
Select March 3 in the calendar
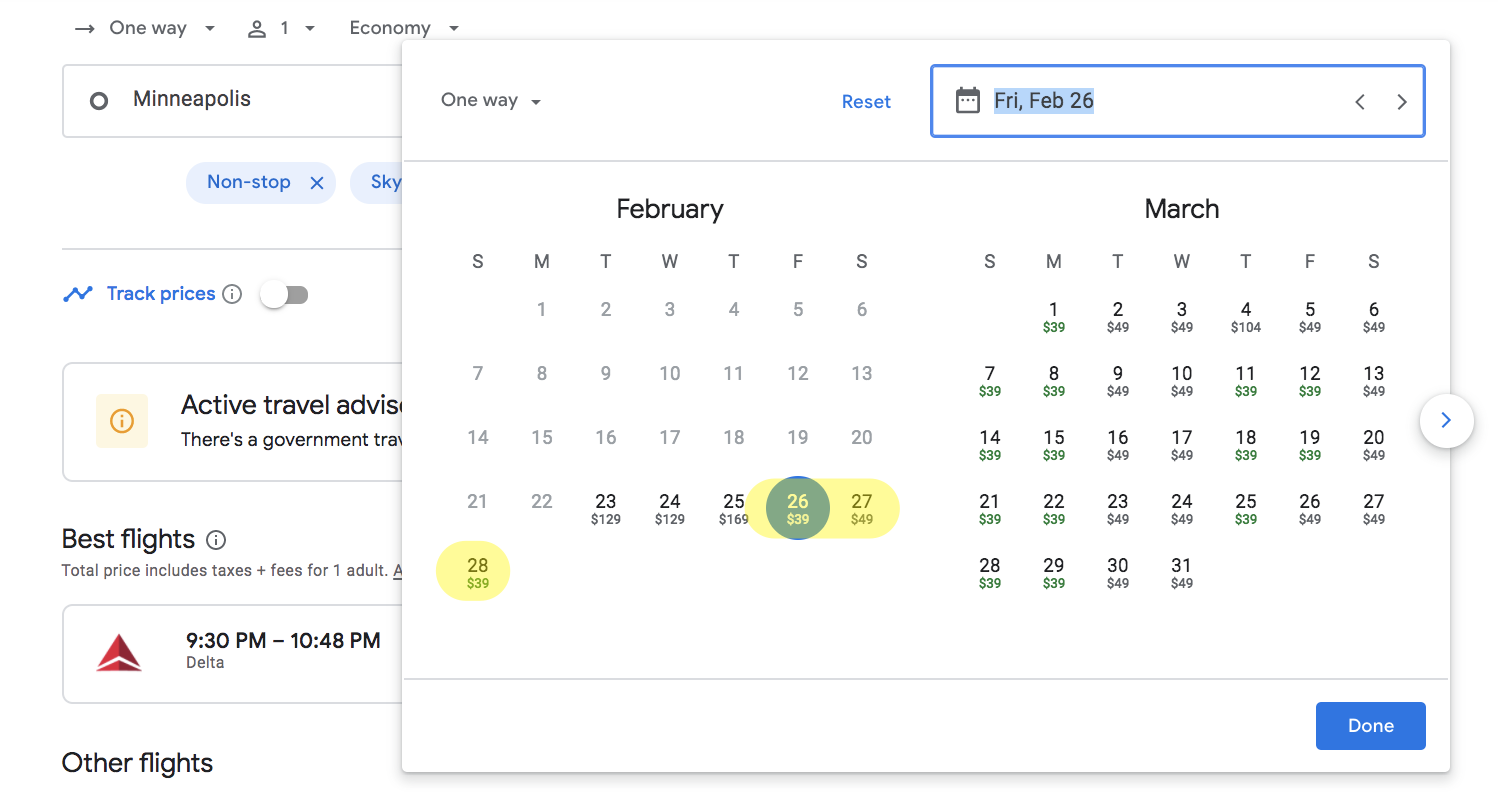click(1182, 316)
